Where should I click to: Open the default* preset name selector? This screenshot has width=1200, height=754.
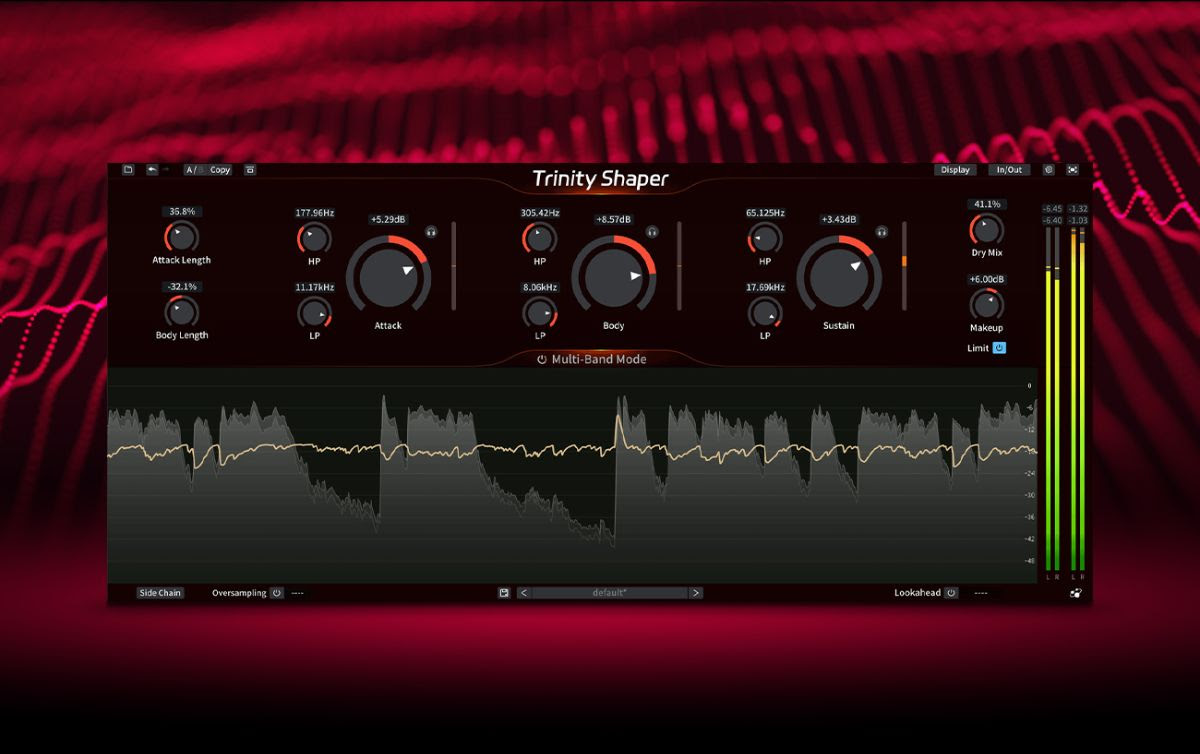[610, 593]
